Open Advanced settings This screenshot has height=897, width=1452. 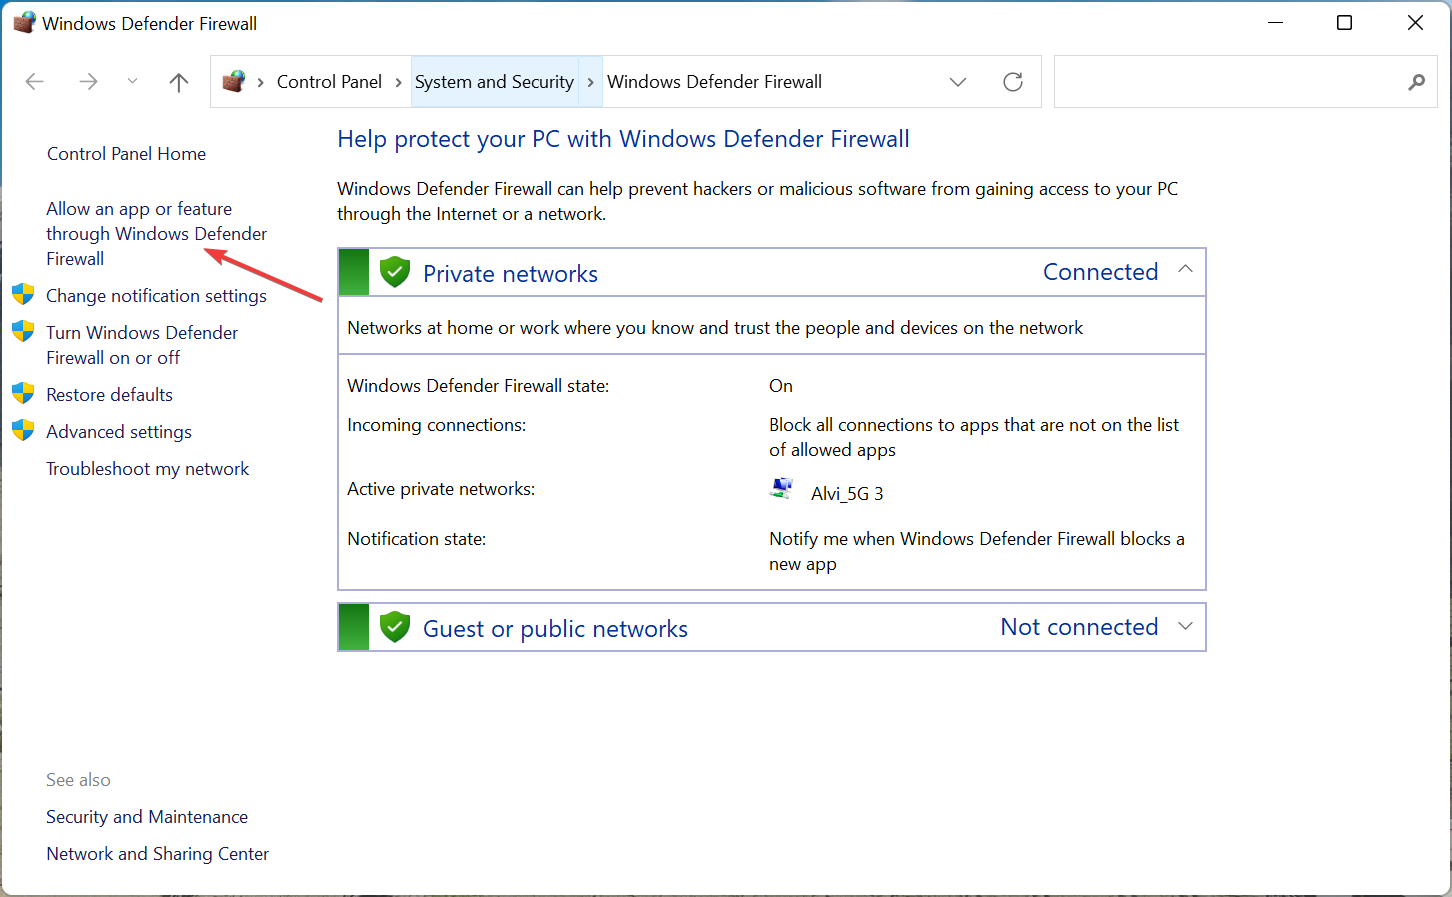[x=119, y=432]
